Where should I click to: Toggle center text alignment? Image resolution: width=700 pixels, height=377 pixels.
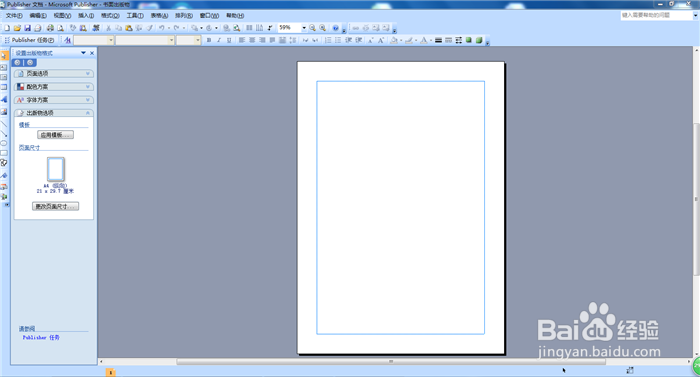point(252,40)
